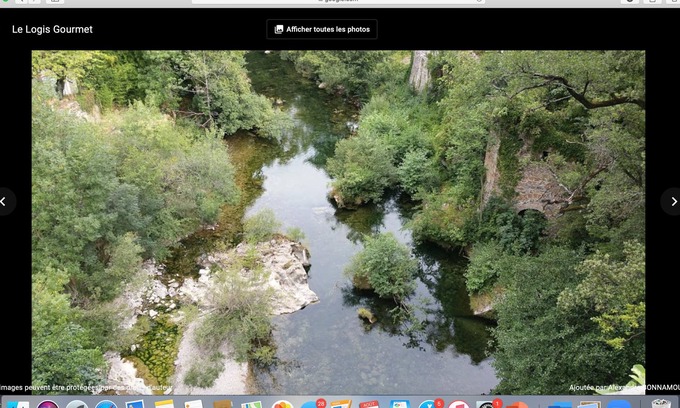Open Finder from the Dock
This screenshot has height=408, width=680.
[x=18, y=404]
